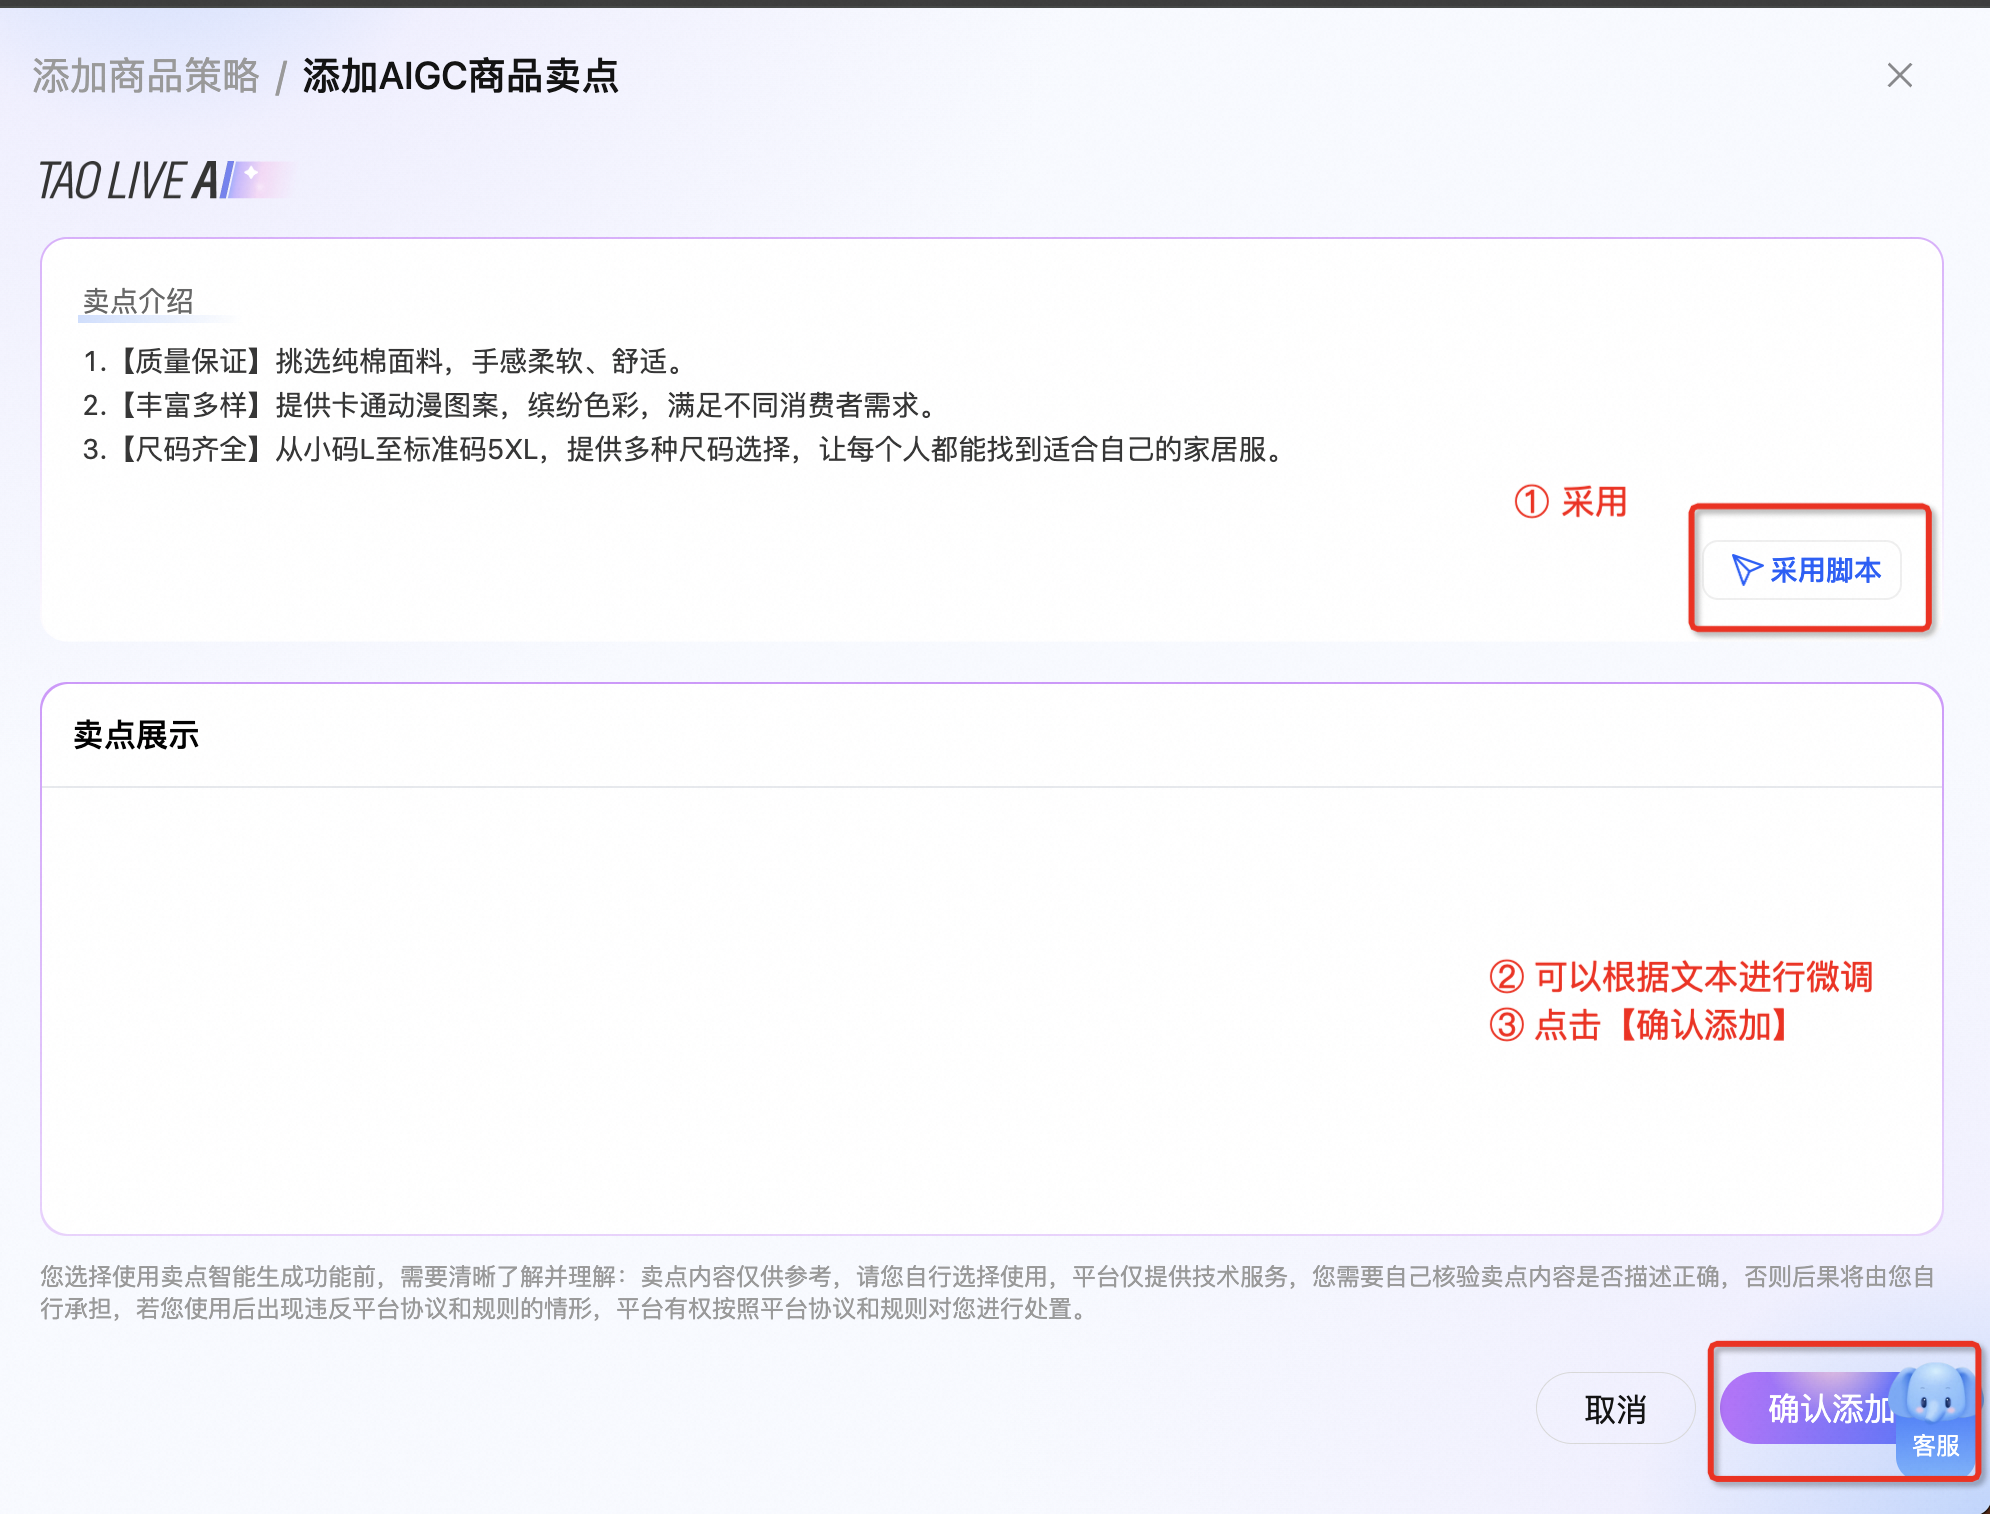This screenshot has height=1514, width=1990.
Task: Click the 卖点展示 heading
Action: pyautogui.click(x=136, y=735)
